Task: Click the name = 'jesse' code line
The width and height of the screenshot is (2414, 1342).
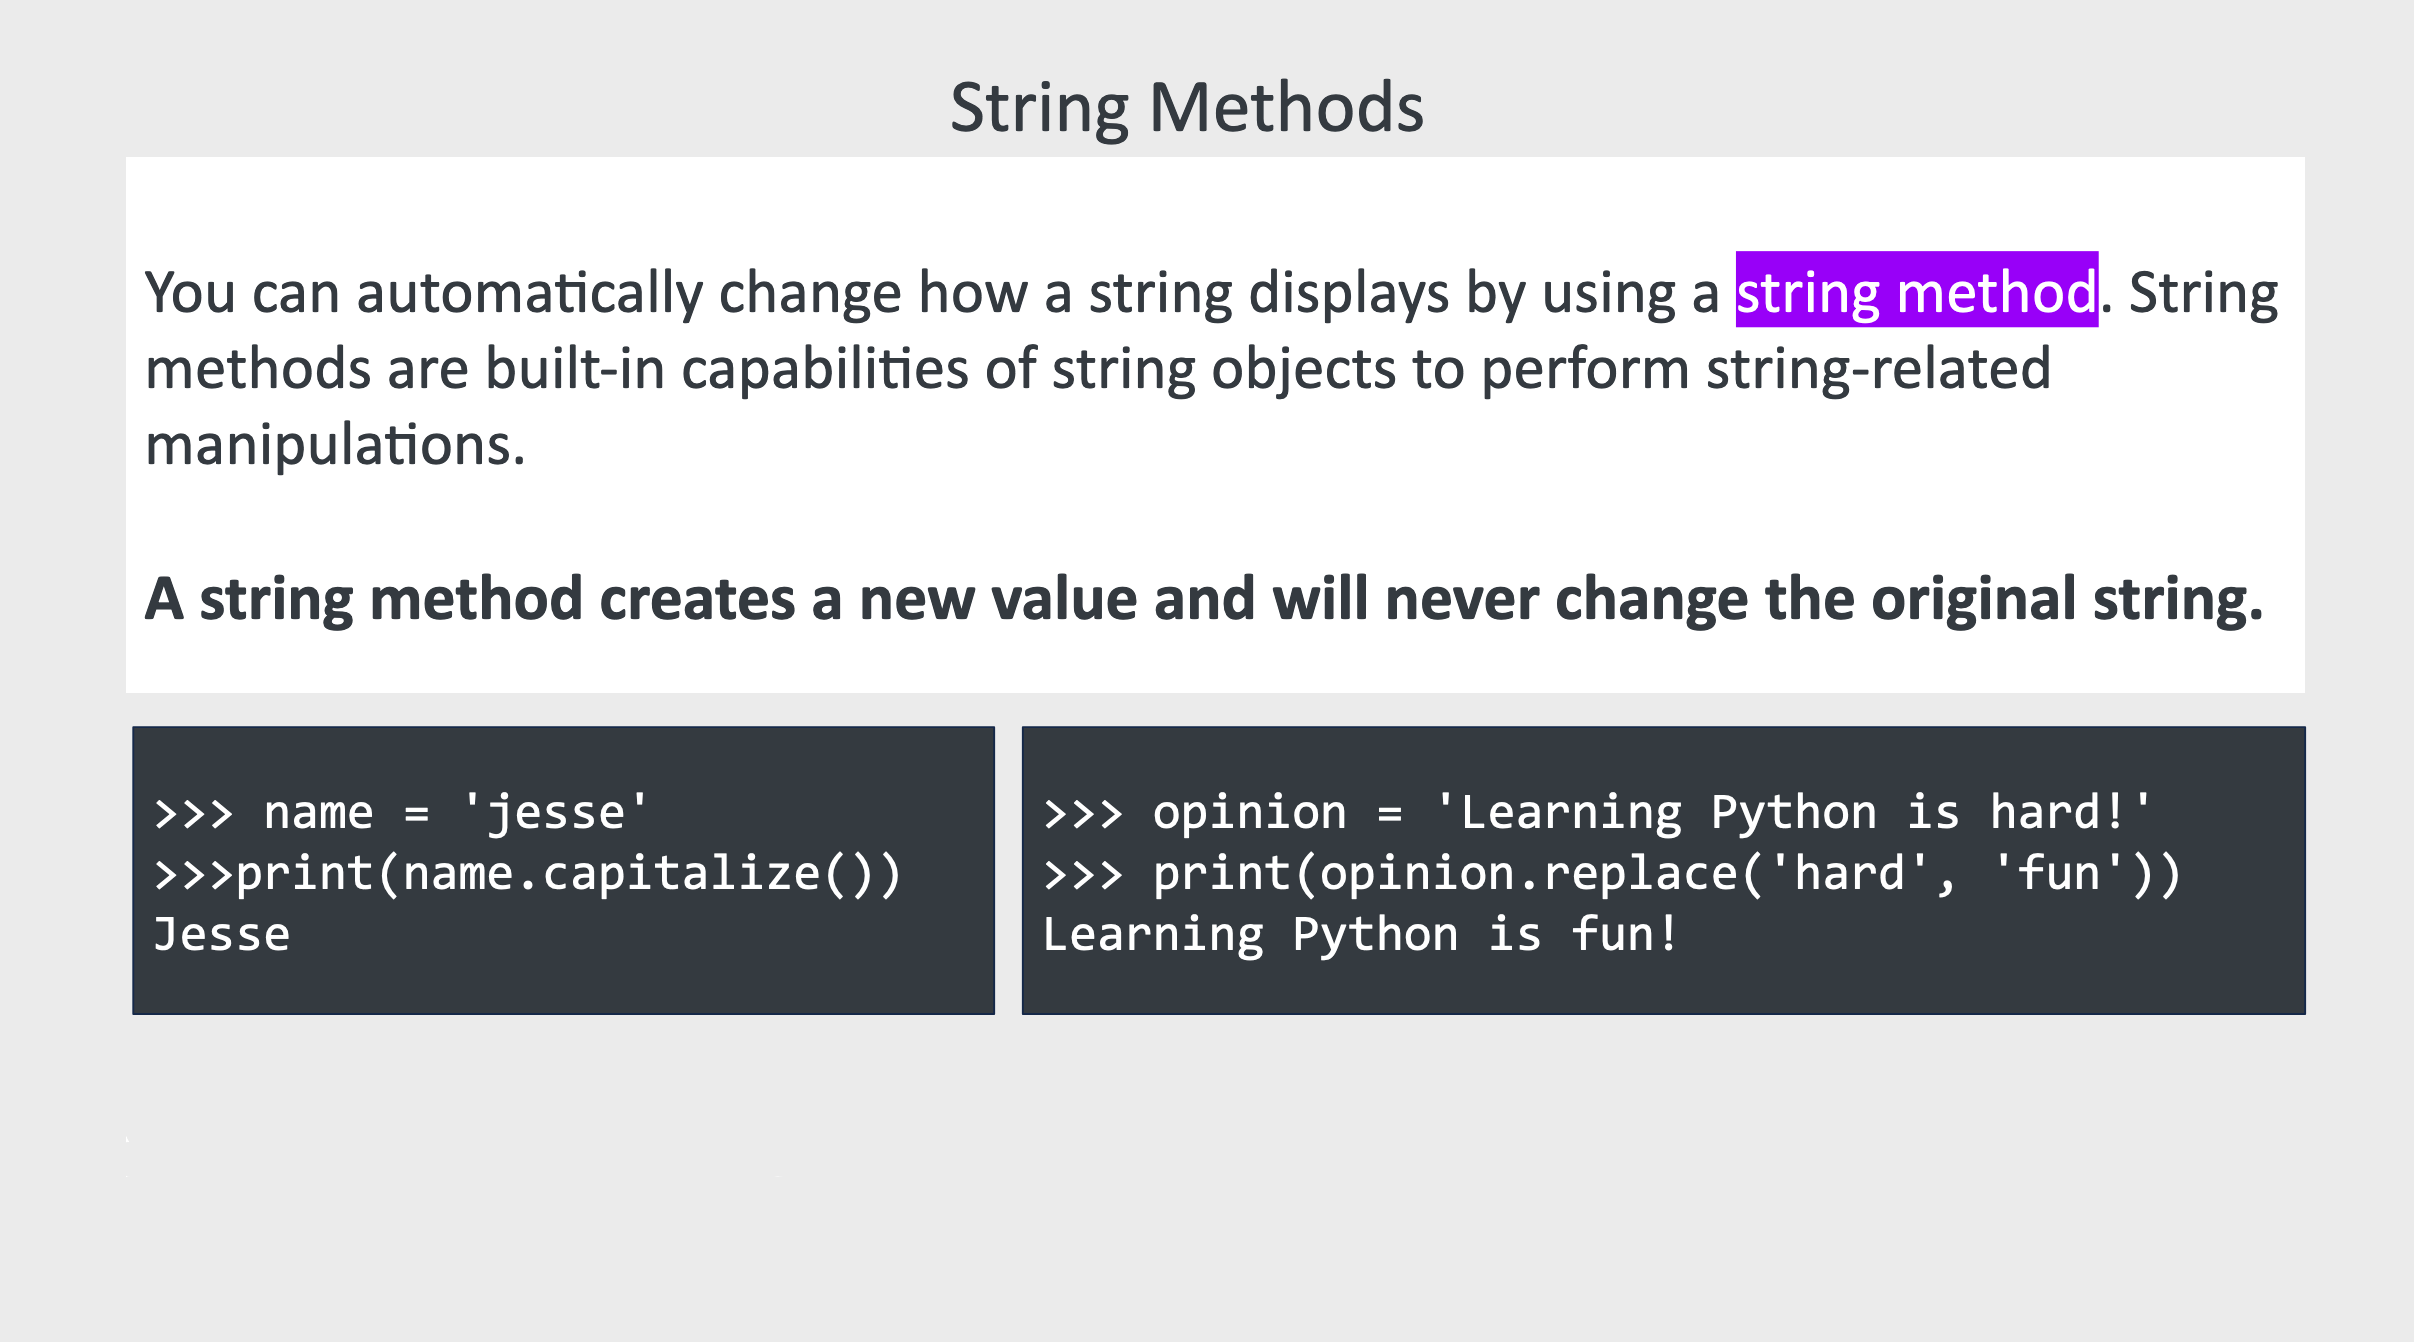Action: 402,812
